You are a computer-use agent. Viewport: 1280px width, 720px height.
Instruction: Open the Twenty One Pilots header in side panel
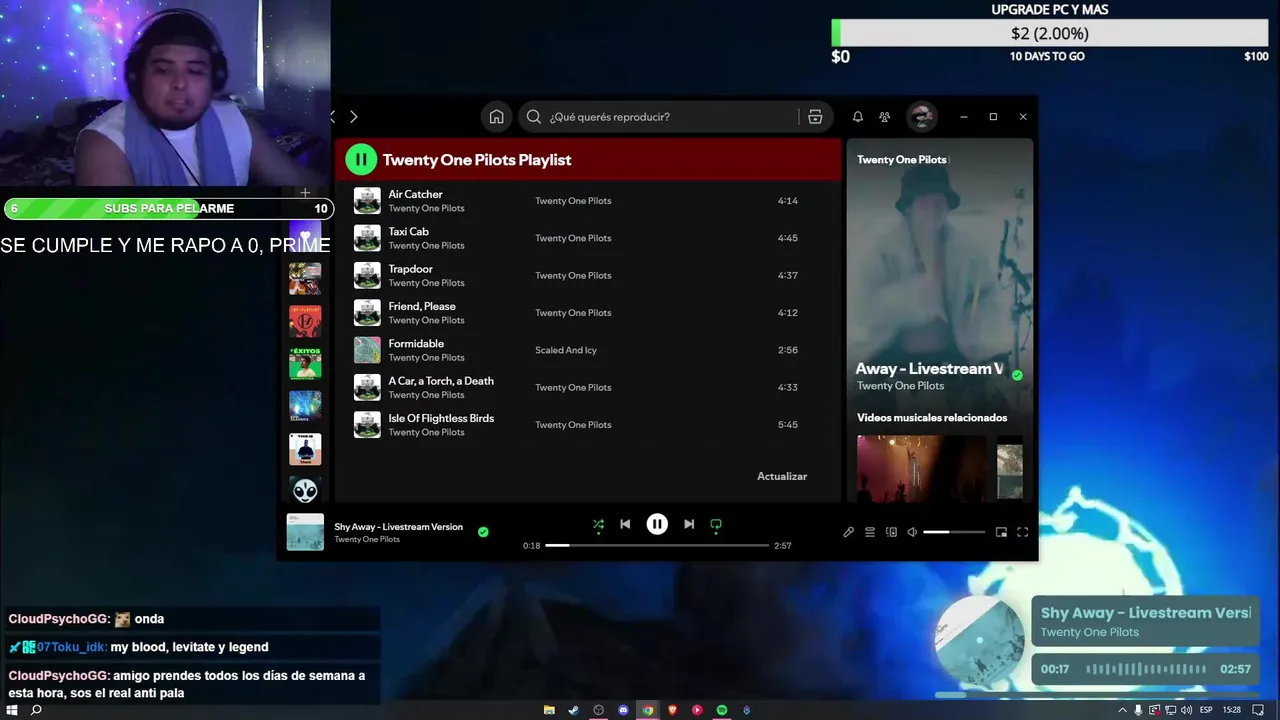(902, 159)
